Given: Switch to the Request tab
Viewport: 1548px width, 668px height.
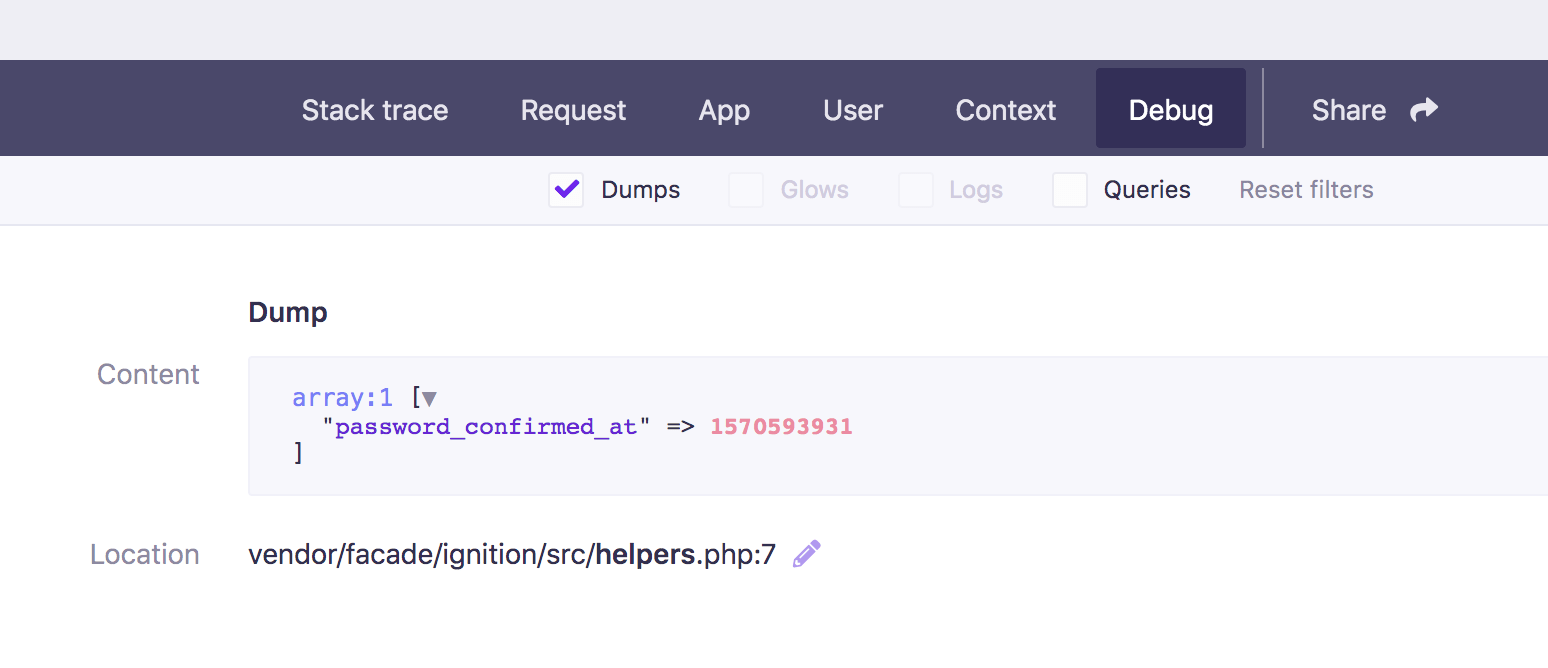Looking at the screenshot, I should pos(573,110).
